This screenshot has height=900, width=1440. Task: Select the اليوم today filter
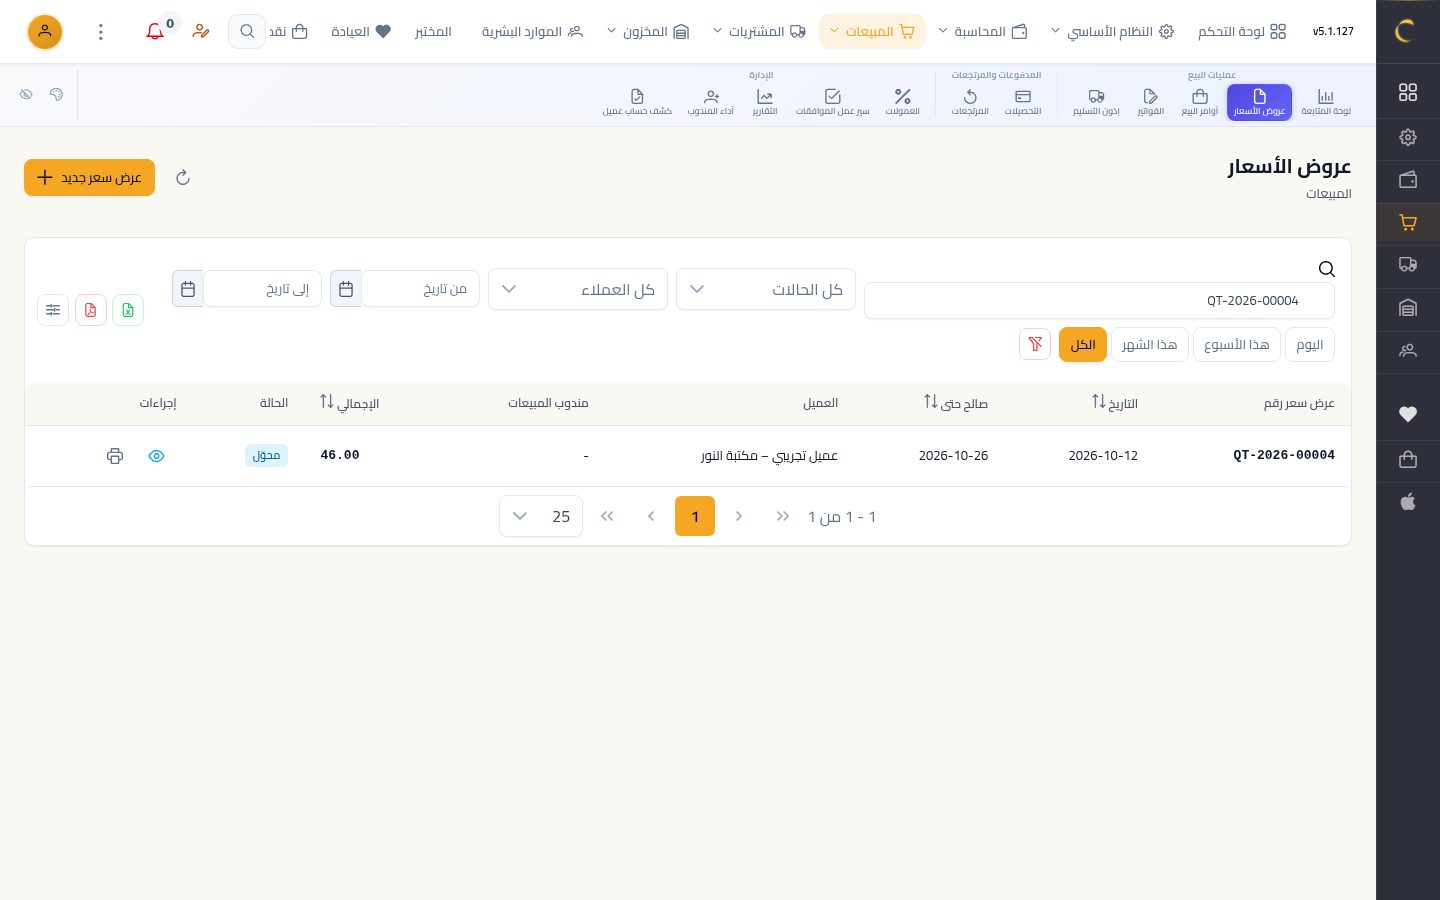(x=1310, y=345)
